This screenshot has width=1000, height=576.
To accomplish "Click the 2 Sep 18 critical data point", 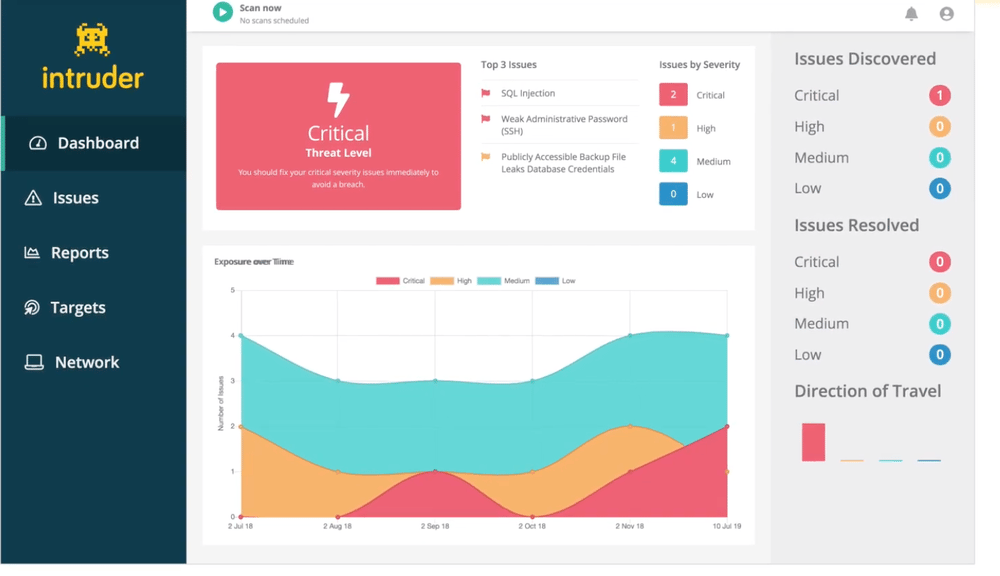I will click(x=435, y=471).
